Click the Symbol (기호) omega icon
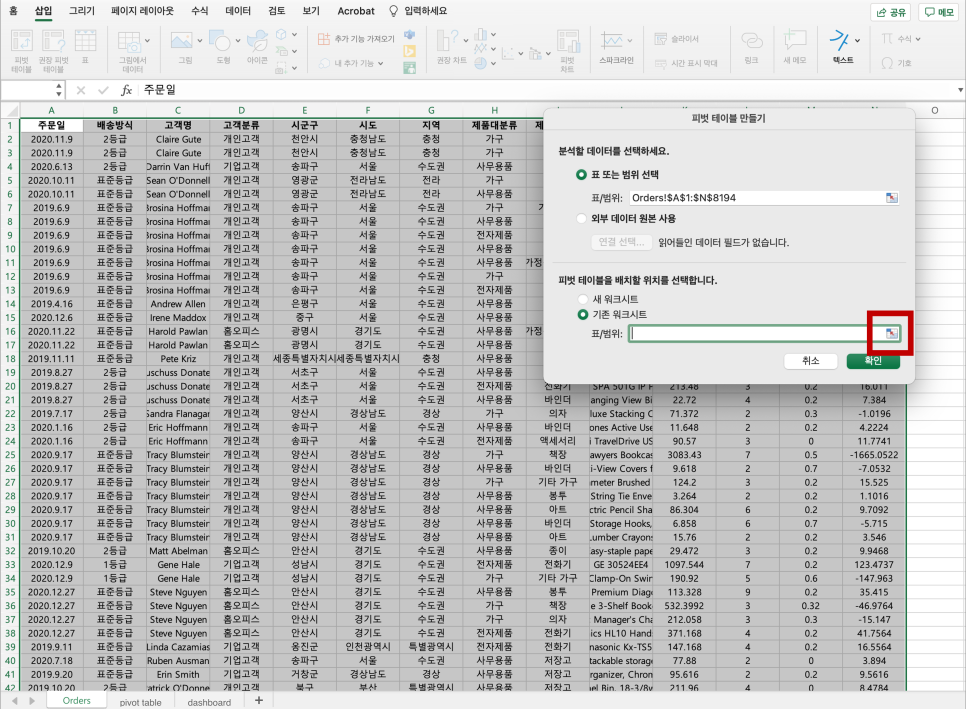This screenshot has width=966, height=709. 887,63
